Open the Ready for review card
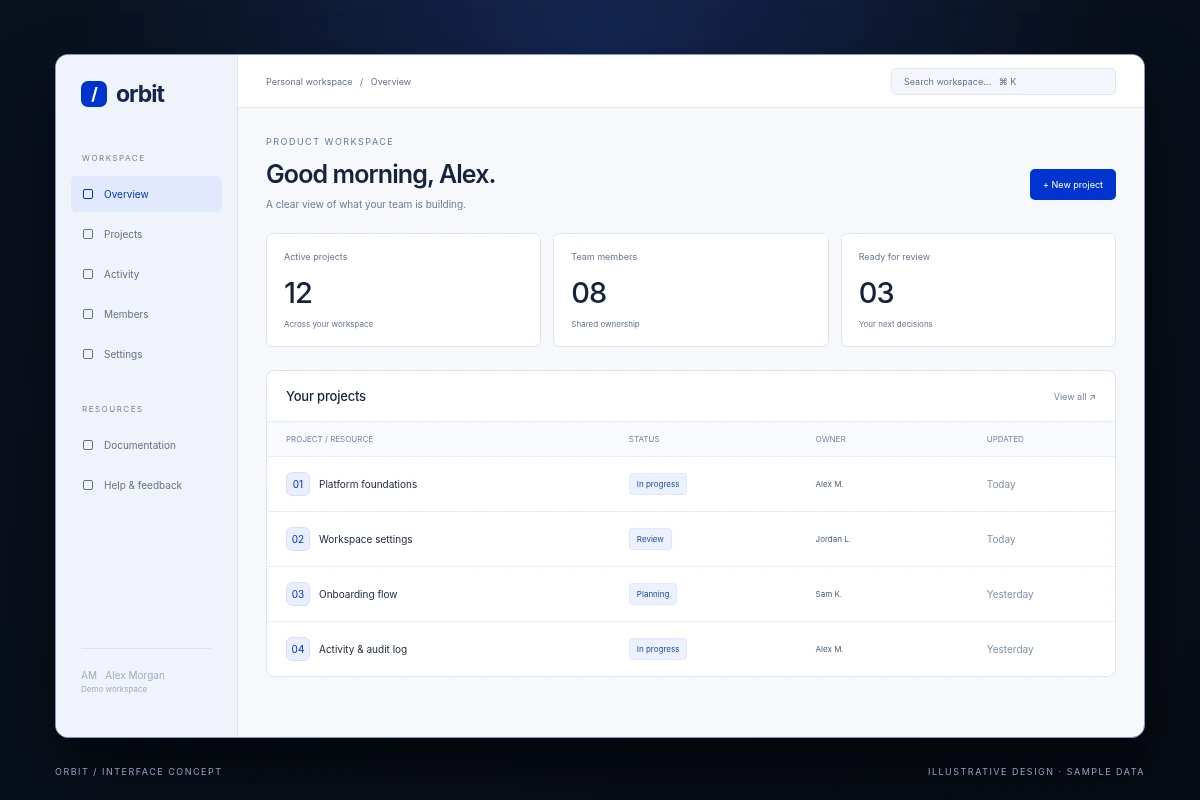The image size is (1200, 800). [x=978, y=290]
